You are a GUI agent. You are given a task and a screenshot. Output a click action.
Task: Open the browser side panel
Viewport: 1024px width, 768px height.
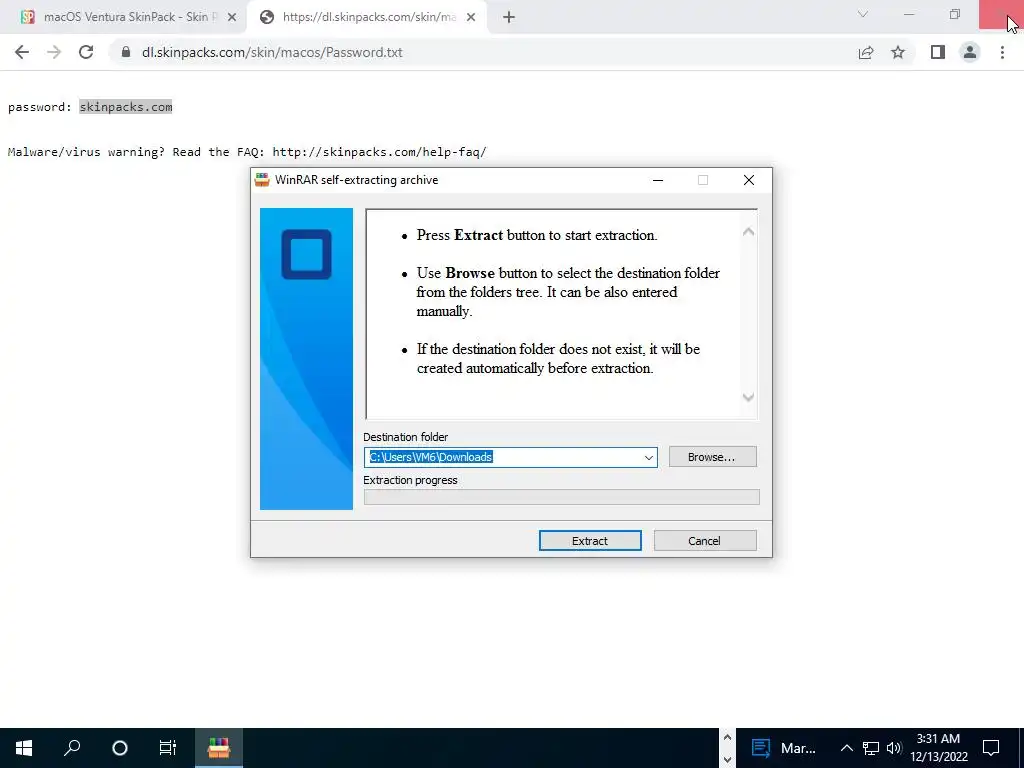938,52
